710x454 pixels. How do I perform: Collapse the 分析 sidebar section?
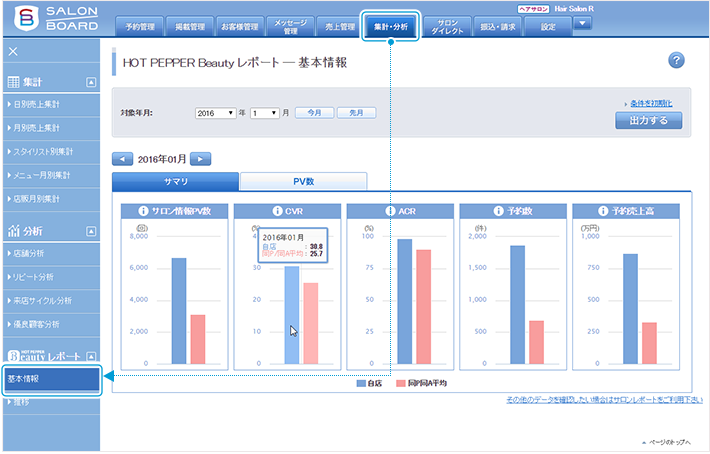91,231
